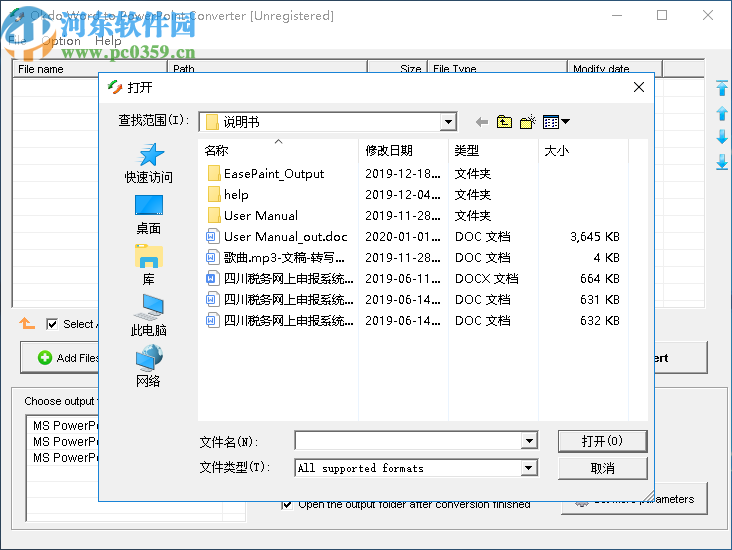732x550 pixels.
Task: Select the User Manual folder
Action: click(x=252, y=216)
